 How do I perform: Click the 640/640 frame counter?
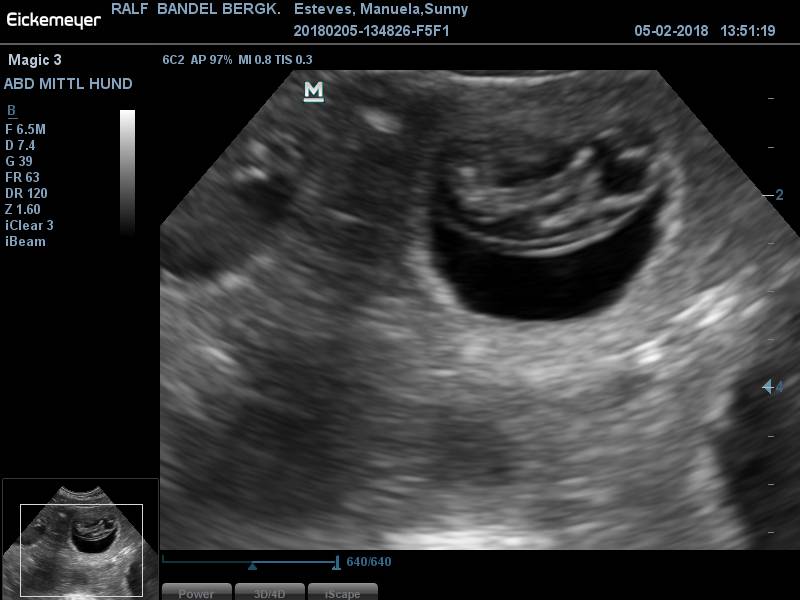[x=369, y=562]
